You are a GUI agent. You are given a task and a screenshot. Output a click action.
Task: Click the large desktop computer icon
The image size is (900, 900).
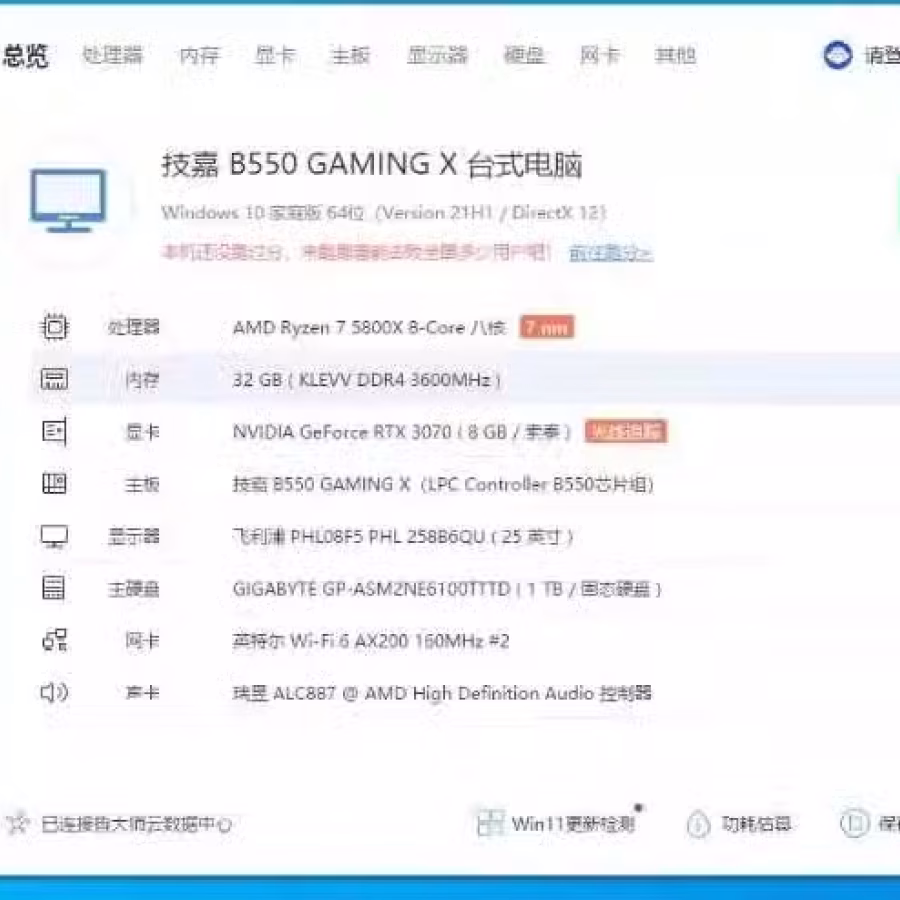pyautogui.click(x=68, y=200)
